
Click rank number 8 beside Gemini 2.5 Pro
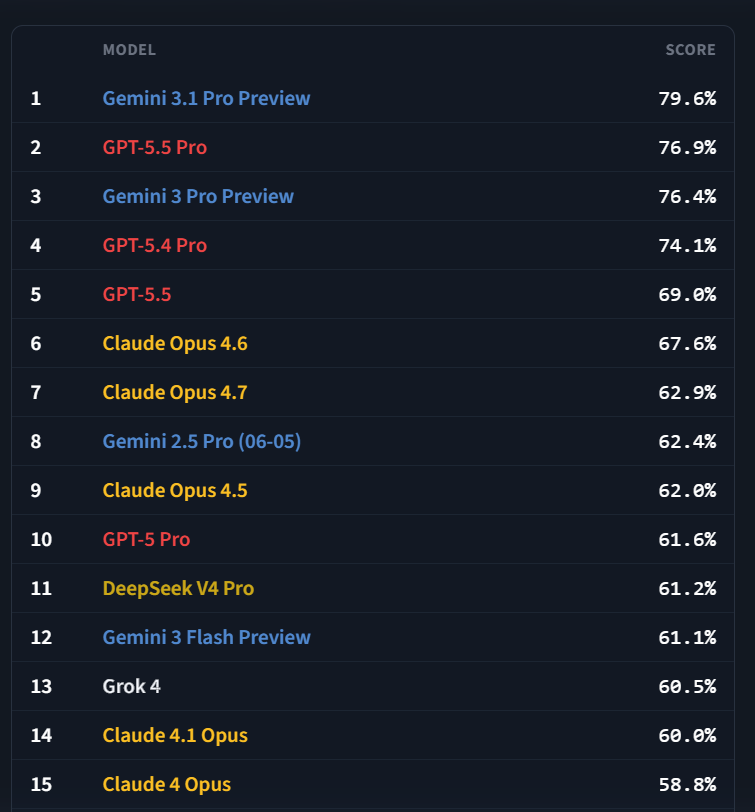click(x=36, y=442)
